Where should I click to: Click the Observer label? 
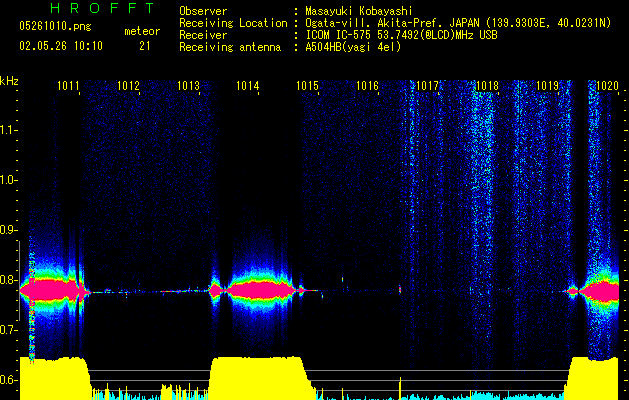pyautogui.click(x=203, y=11)
